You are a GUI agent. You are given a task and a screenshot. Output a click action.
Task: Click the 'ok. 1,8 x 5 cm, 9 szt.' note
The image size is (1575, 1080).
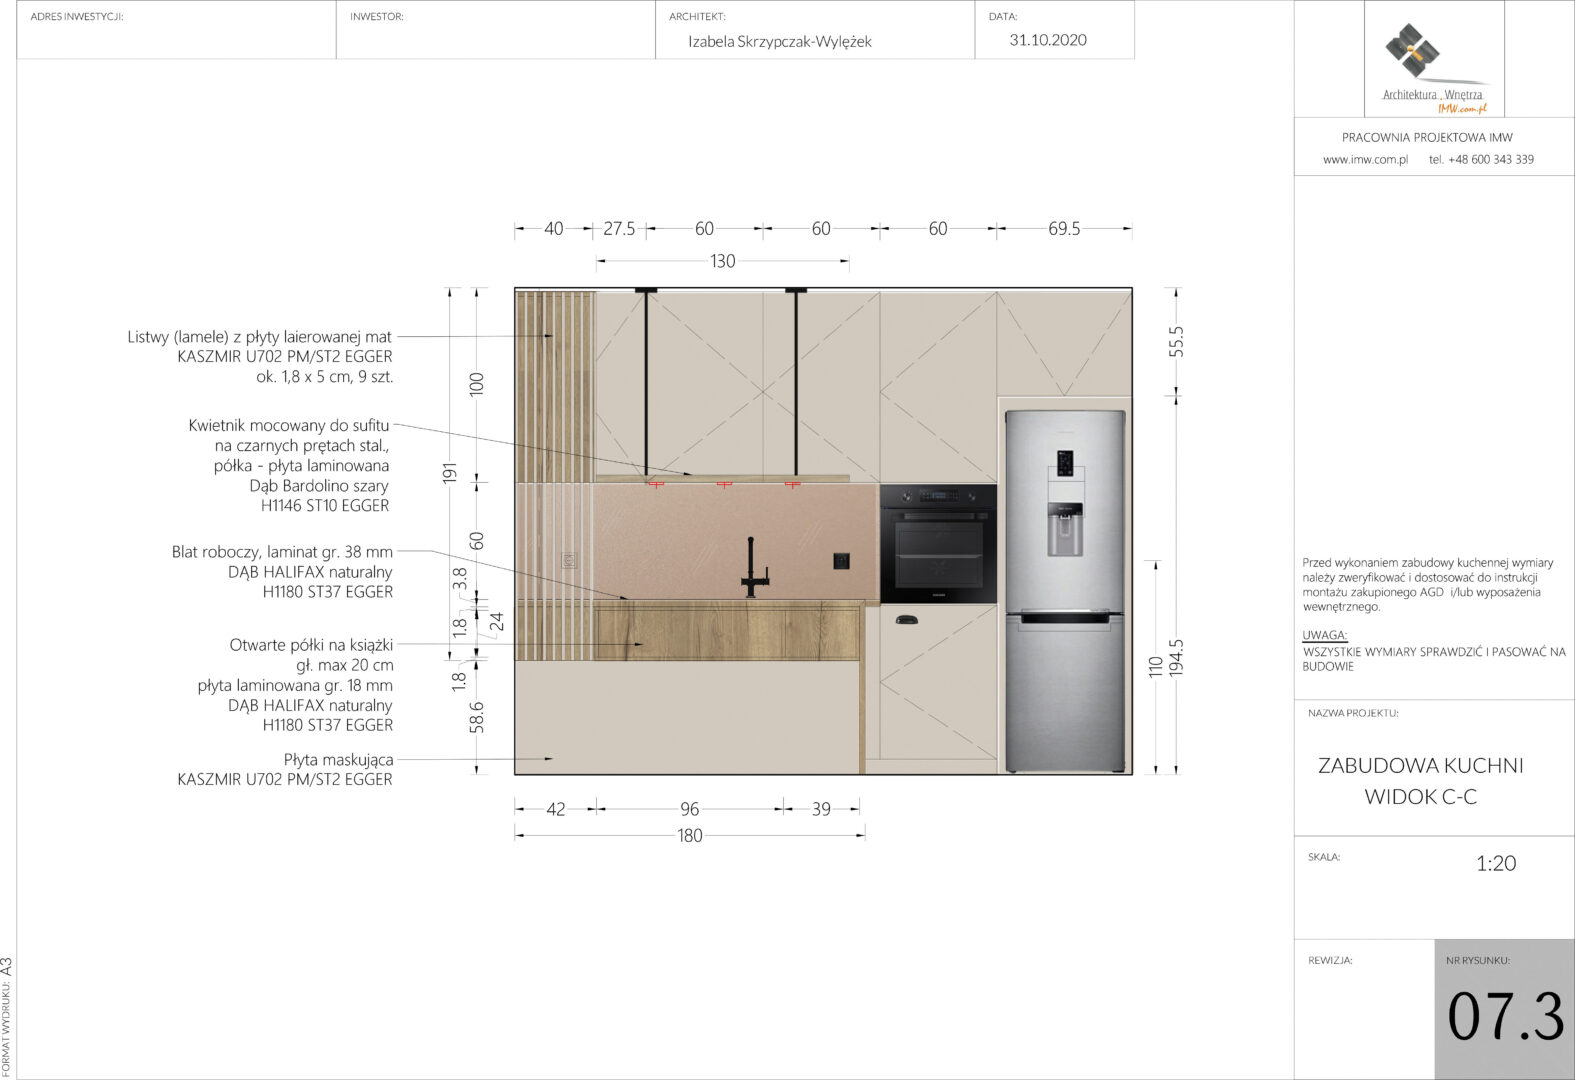pyautogui.click(x=324, y=377)
